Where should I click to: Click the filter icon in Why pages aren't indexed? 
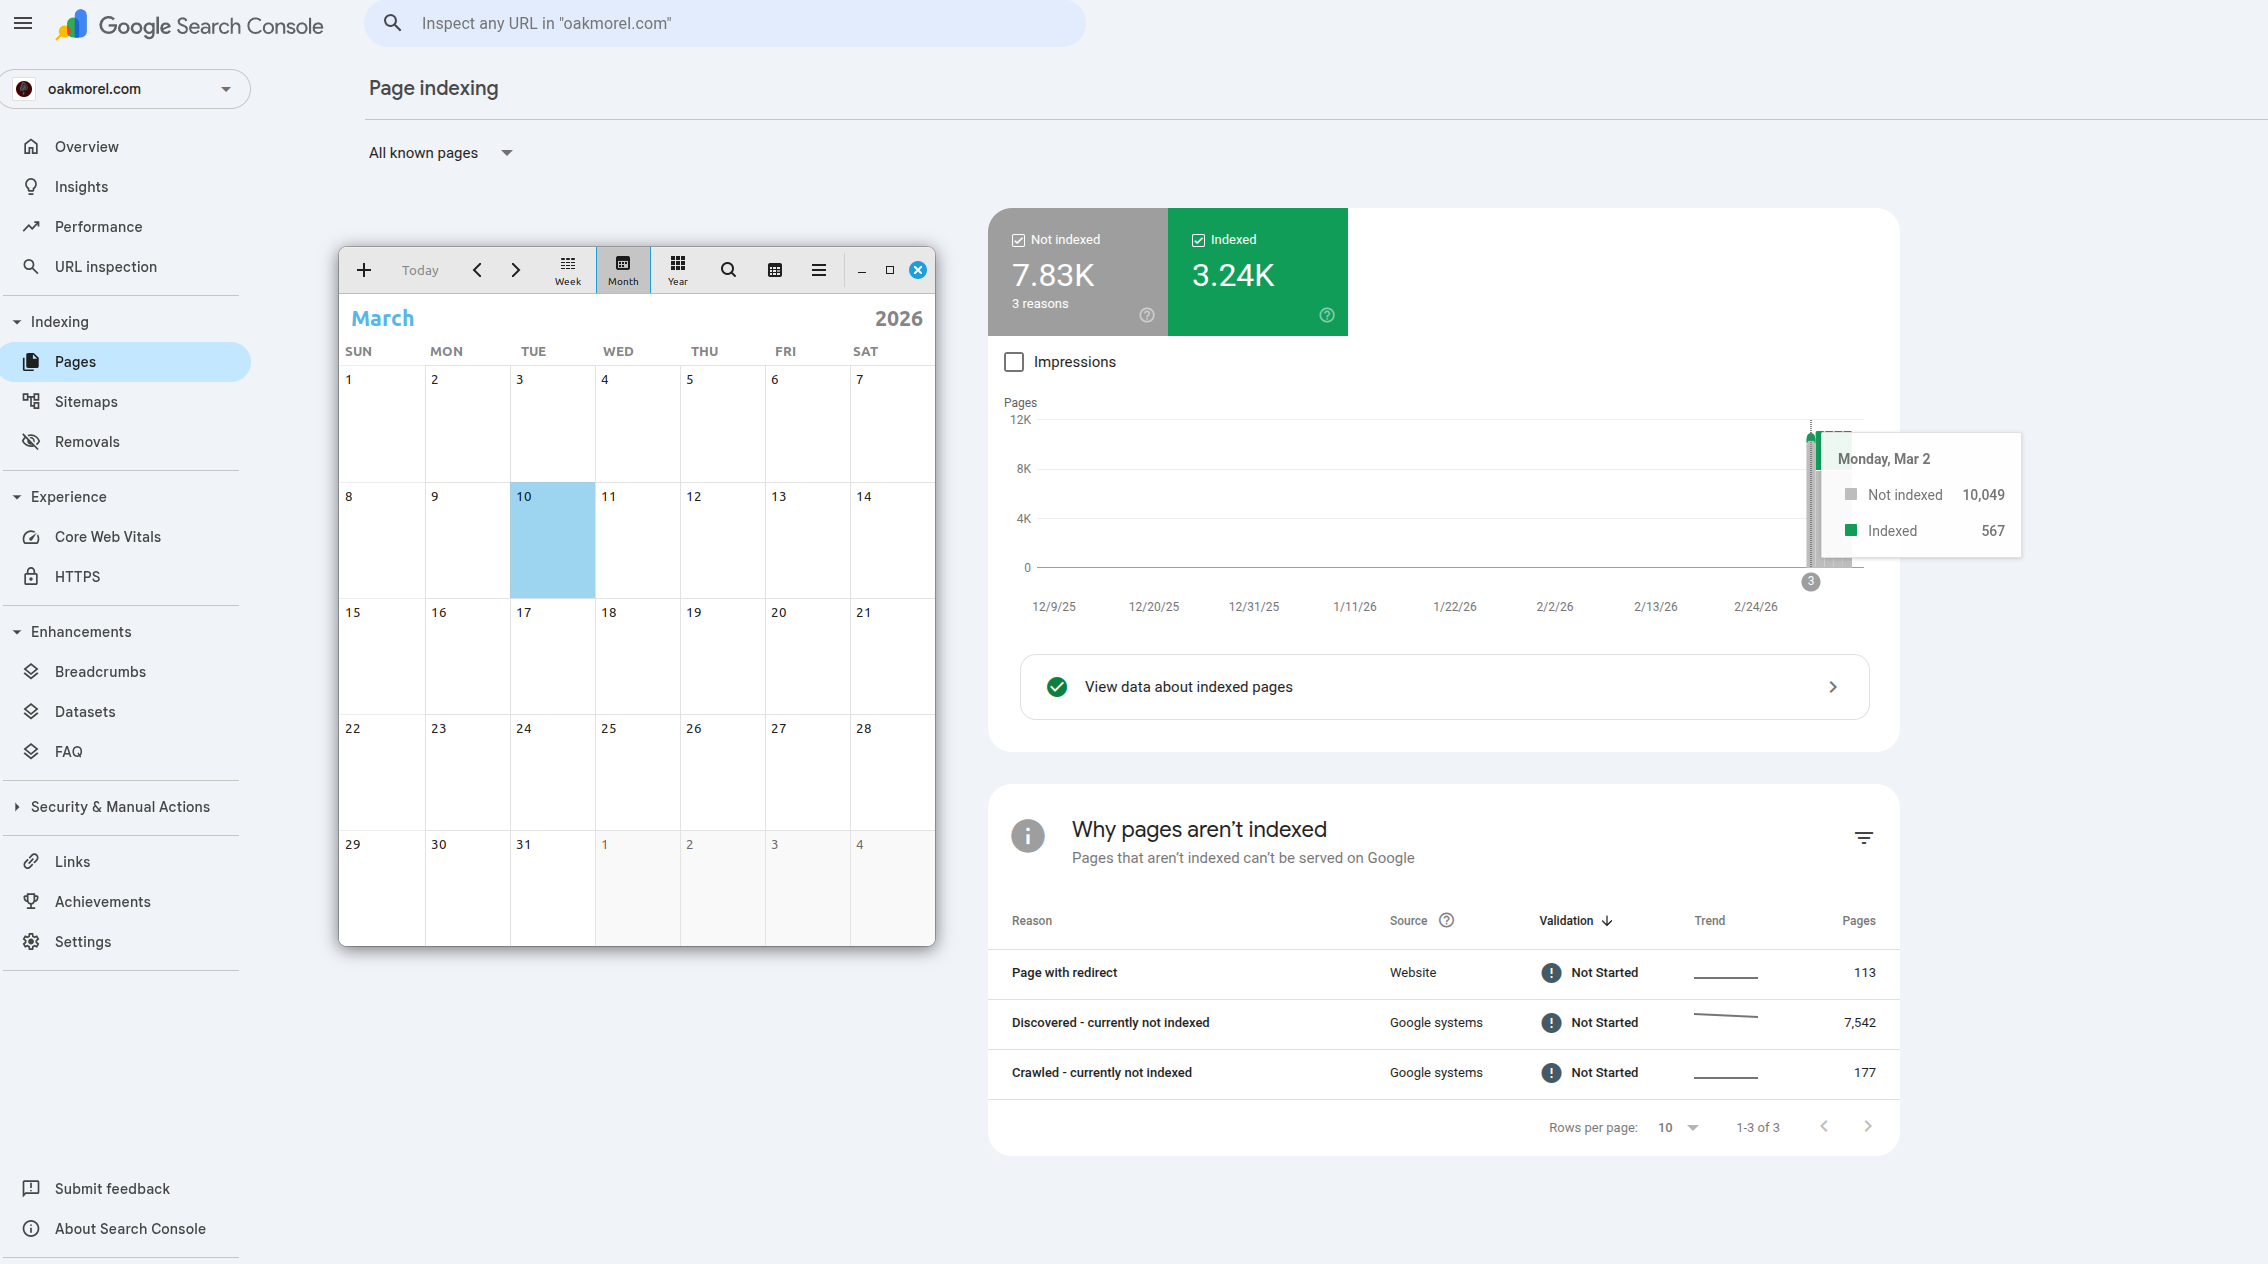pos(1864,838)
